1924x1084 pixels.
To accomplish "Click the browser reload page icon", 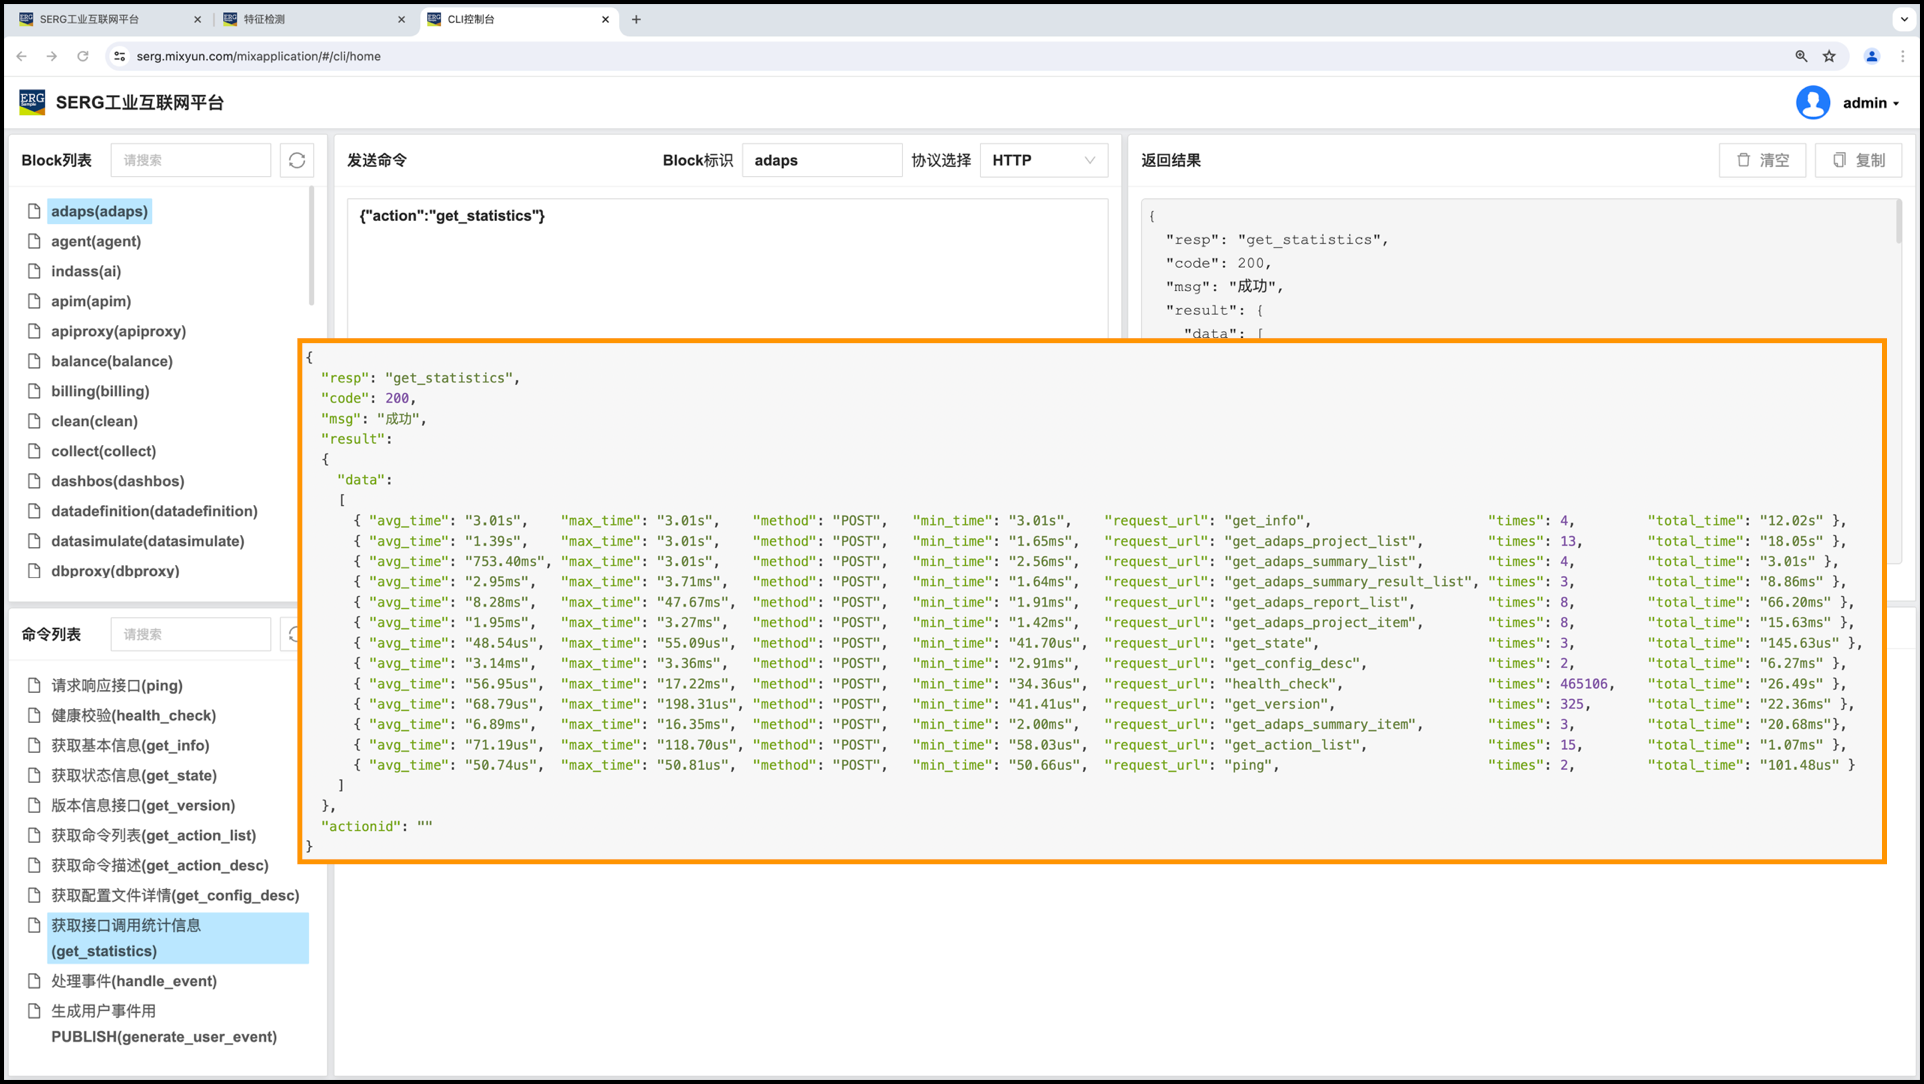I will [x=83, y=56].
